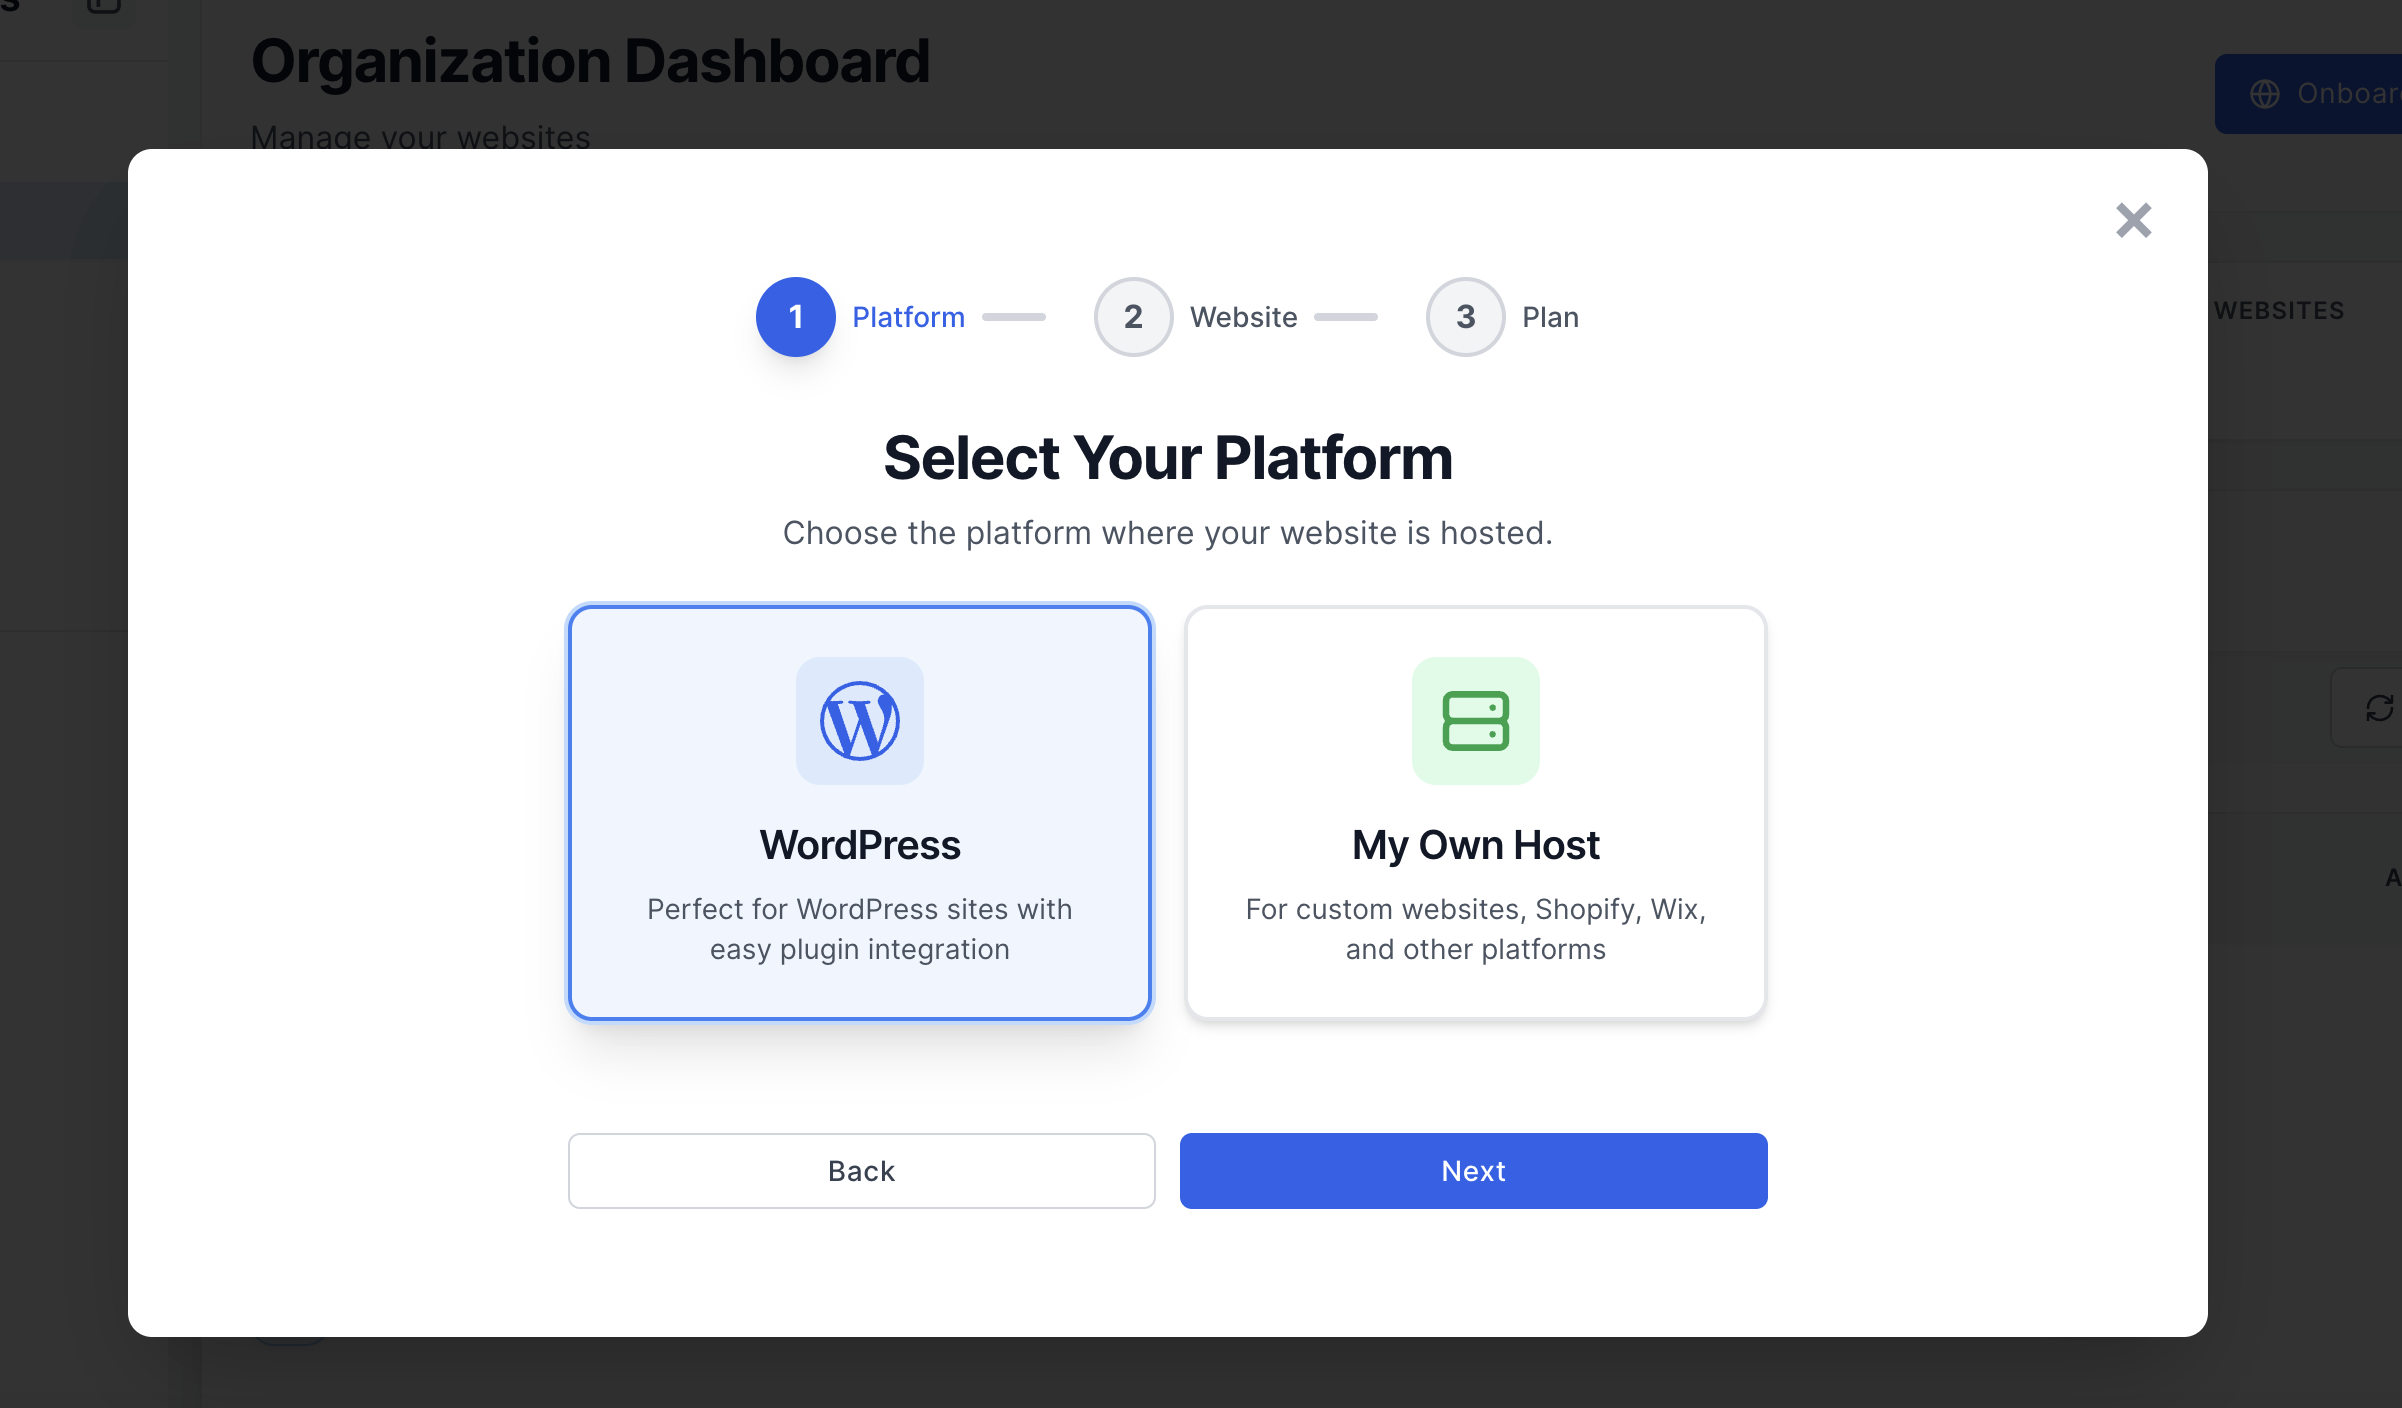The height and width of the screenshot is (1408, 2402).
Task: Select the WordPress platform card
Action: 859,812
